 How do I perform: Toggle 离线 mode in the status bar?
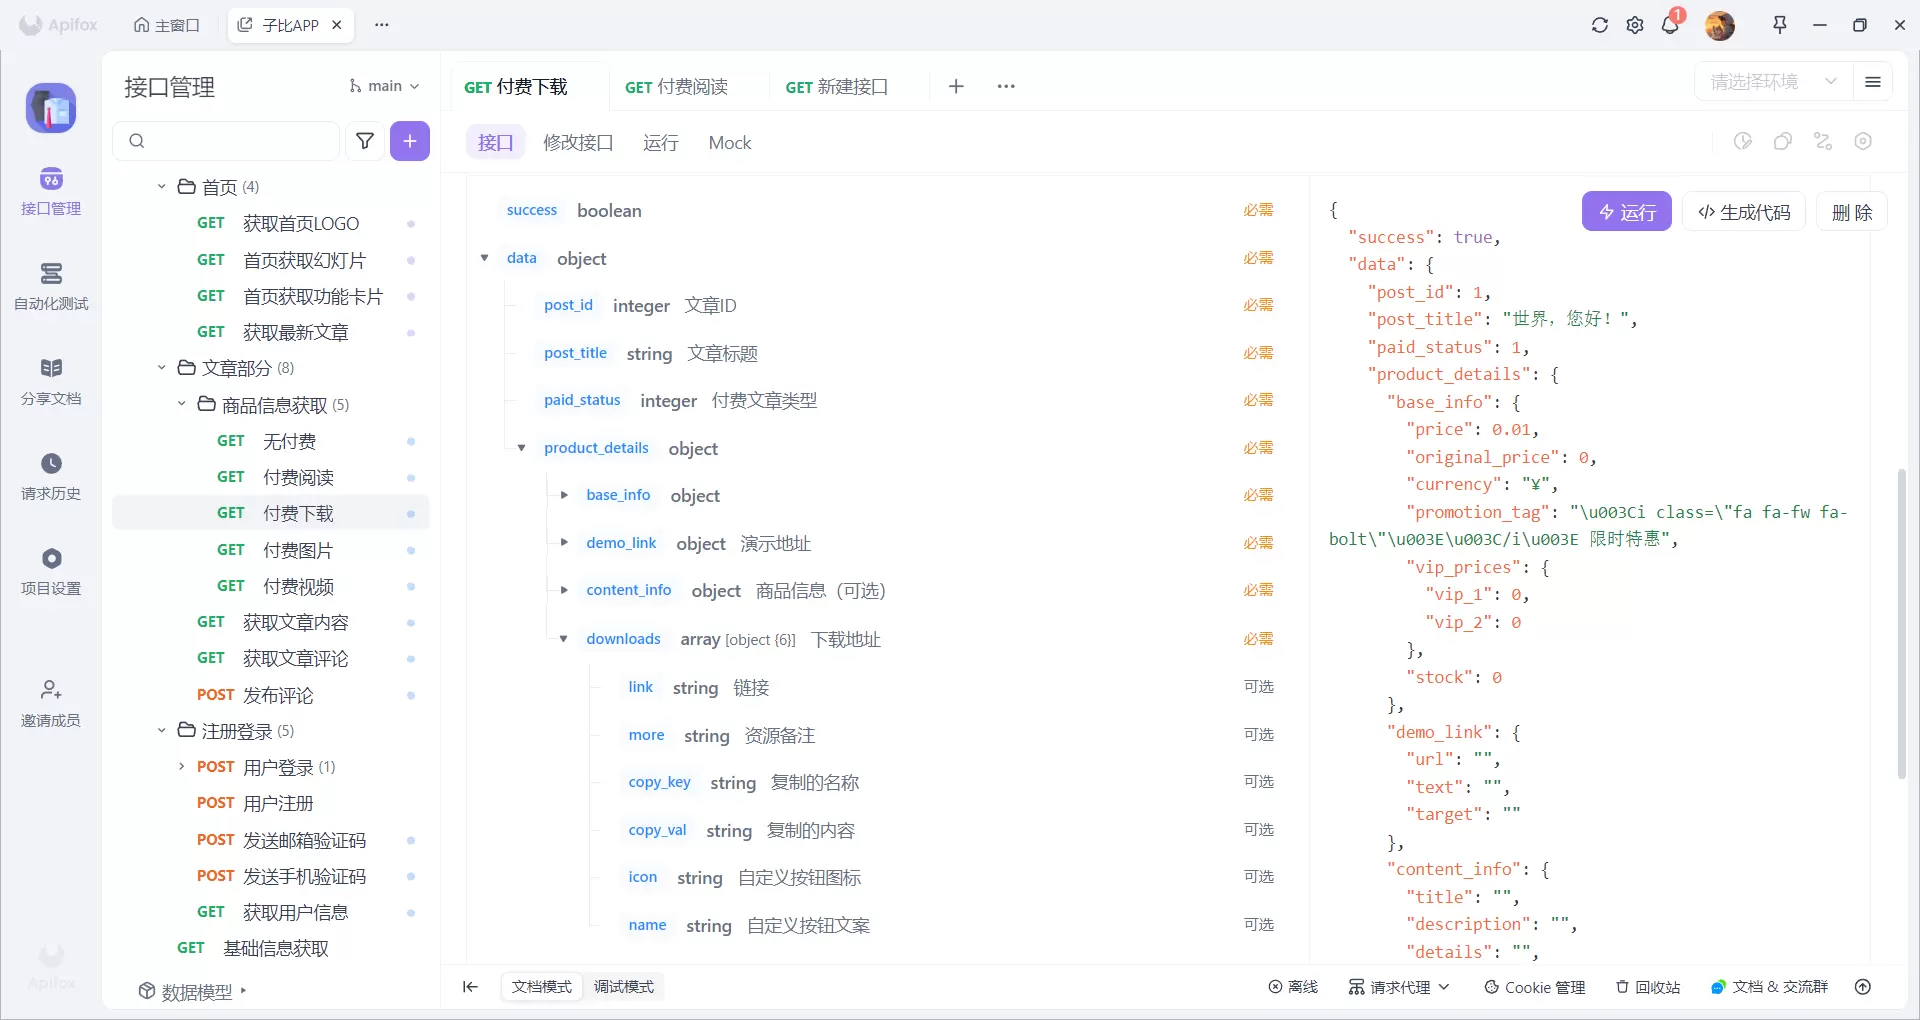pos(1293,987)
